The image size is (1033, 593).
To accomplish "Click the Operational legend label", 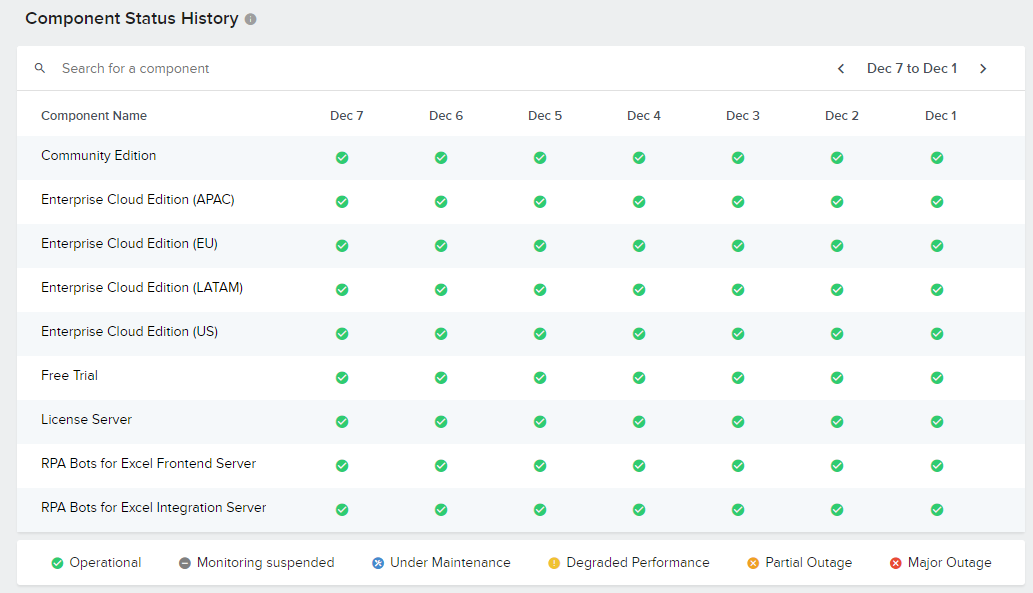I will pyautogui.click(x=105, y=563).
